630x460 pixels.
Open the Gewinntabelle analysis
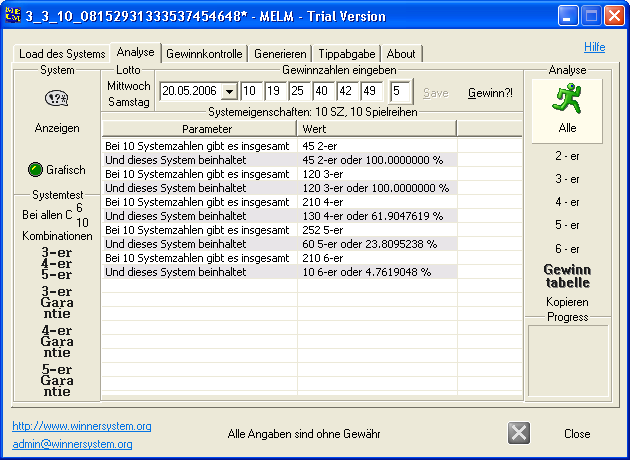coord(567,276)
